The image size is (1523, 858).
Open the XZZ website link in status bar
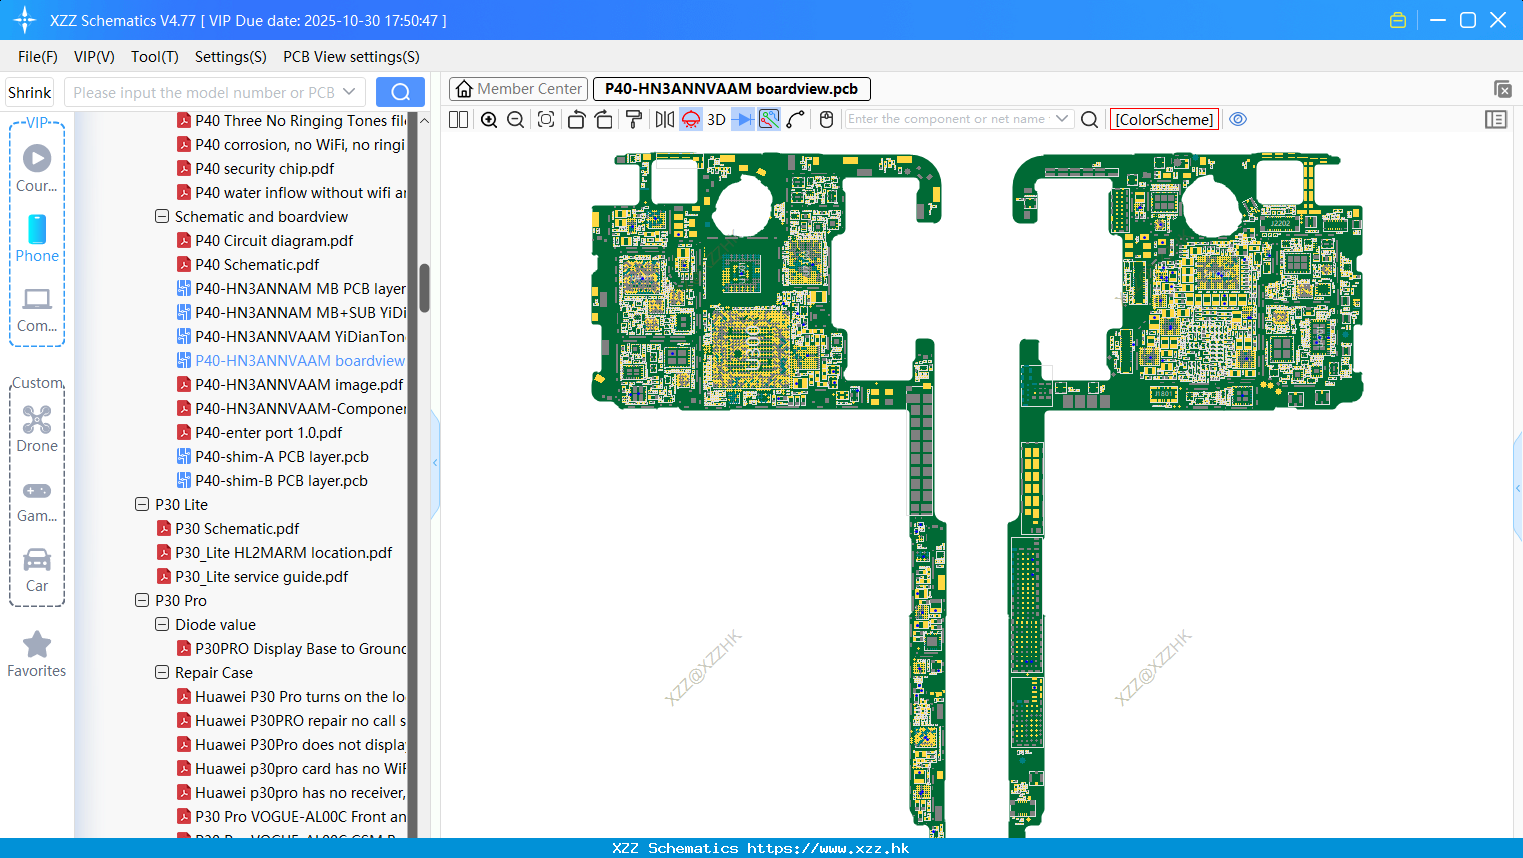pyautogui.click(x=828, y=848)
